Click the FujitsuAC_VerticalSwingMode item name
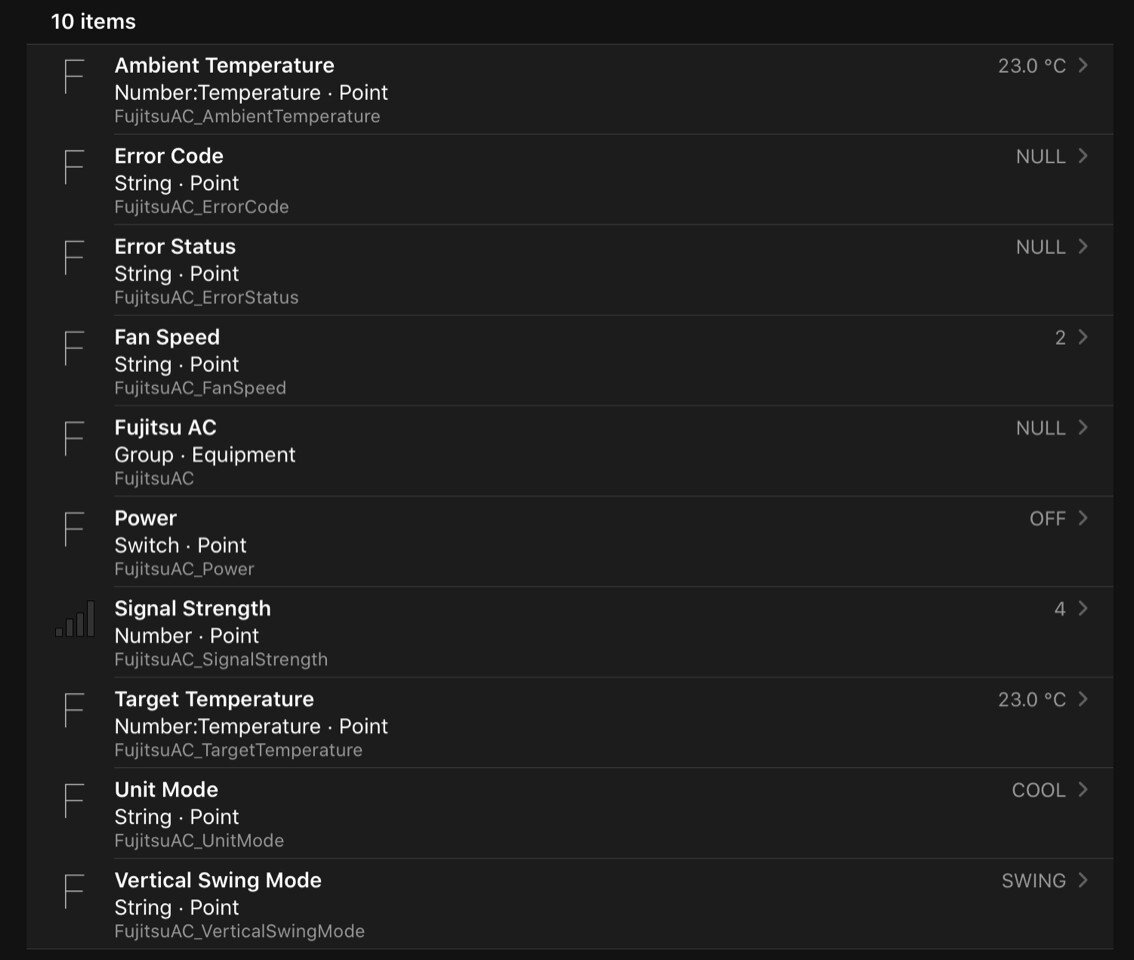1134x960 pixels. click(239, 931)
